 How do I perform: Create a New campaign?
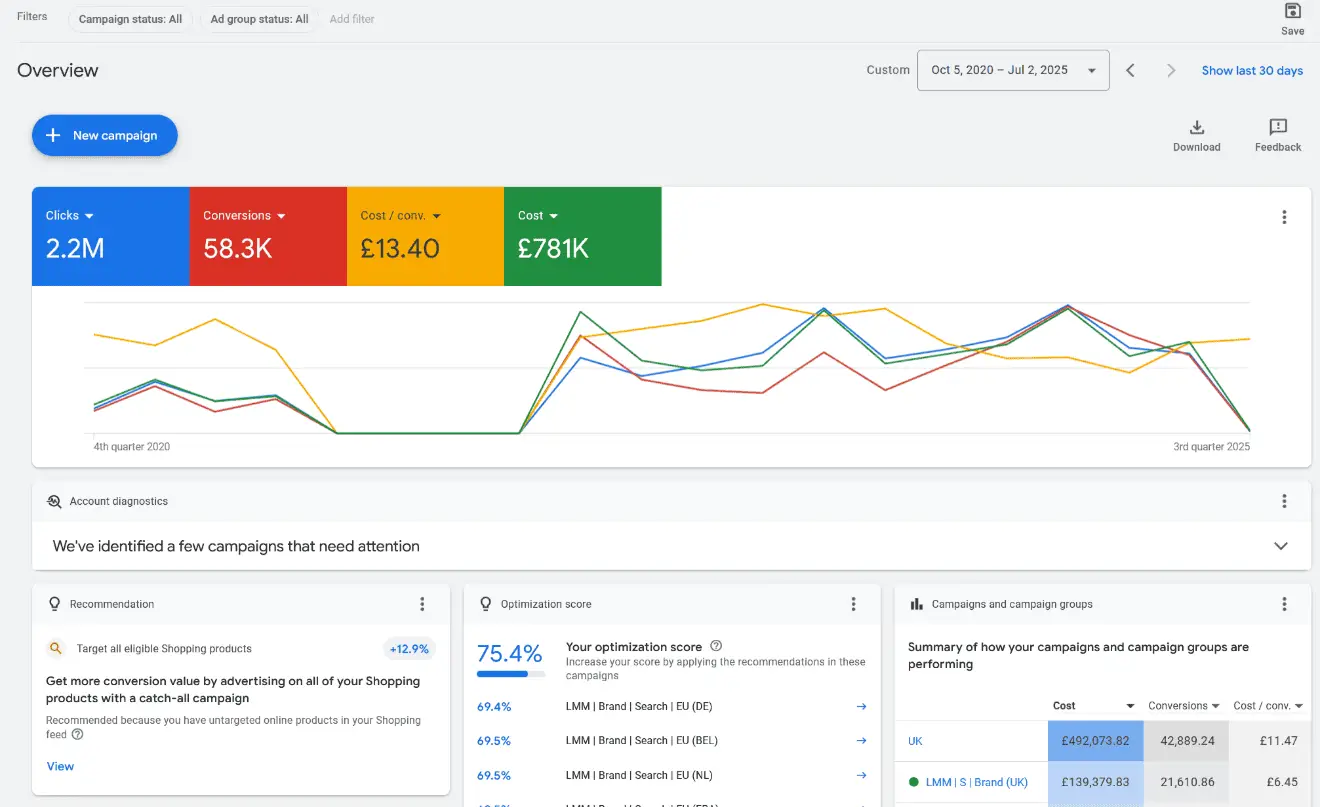[104, 135]
